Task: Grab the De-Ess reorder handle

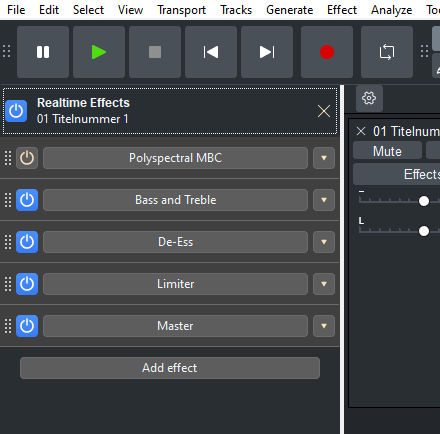Action: click(x=8, y=242)
